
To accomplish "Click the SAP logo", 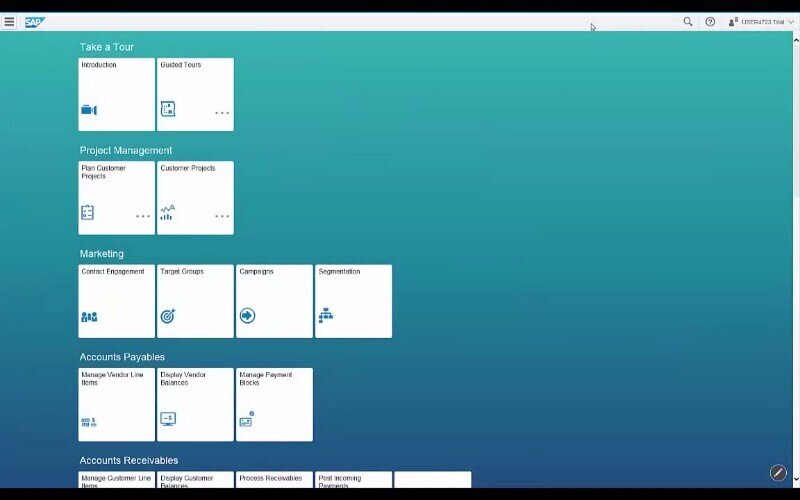I will coord(35,21).
